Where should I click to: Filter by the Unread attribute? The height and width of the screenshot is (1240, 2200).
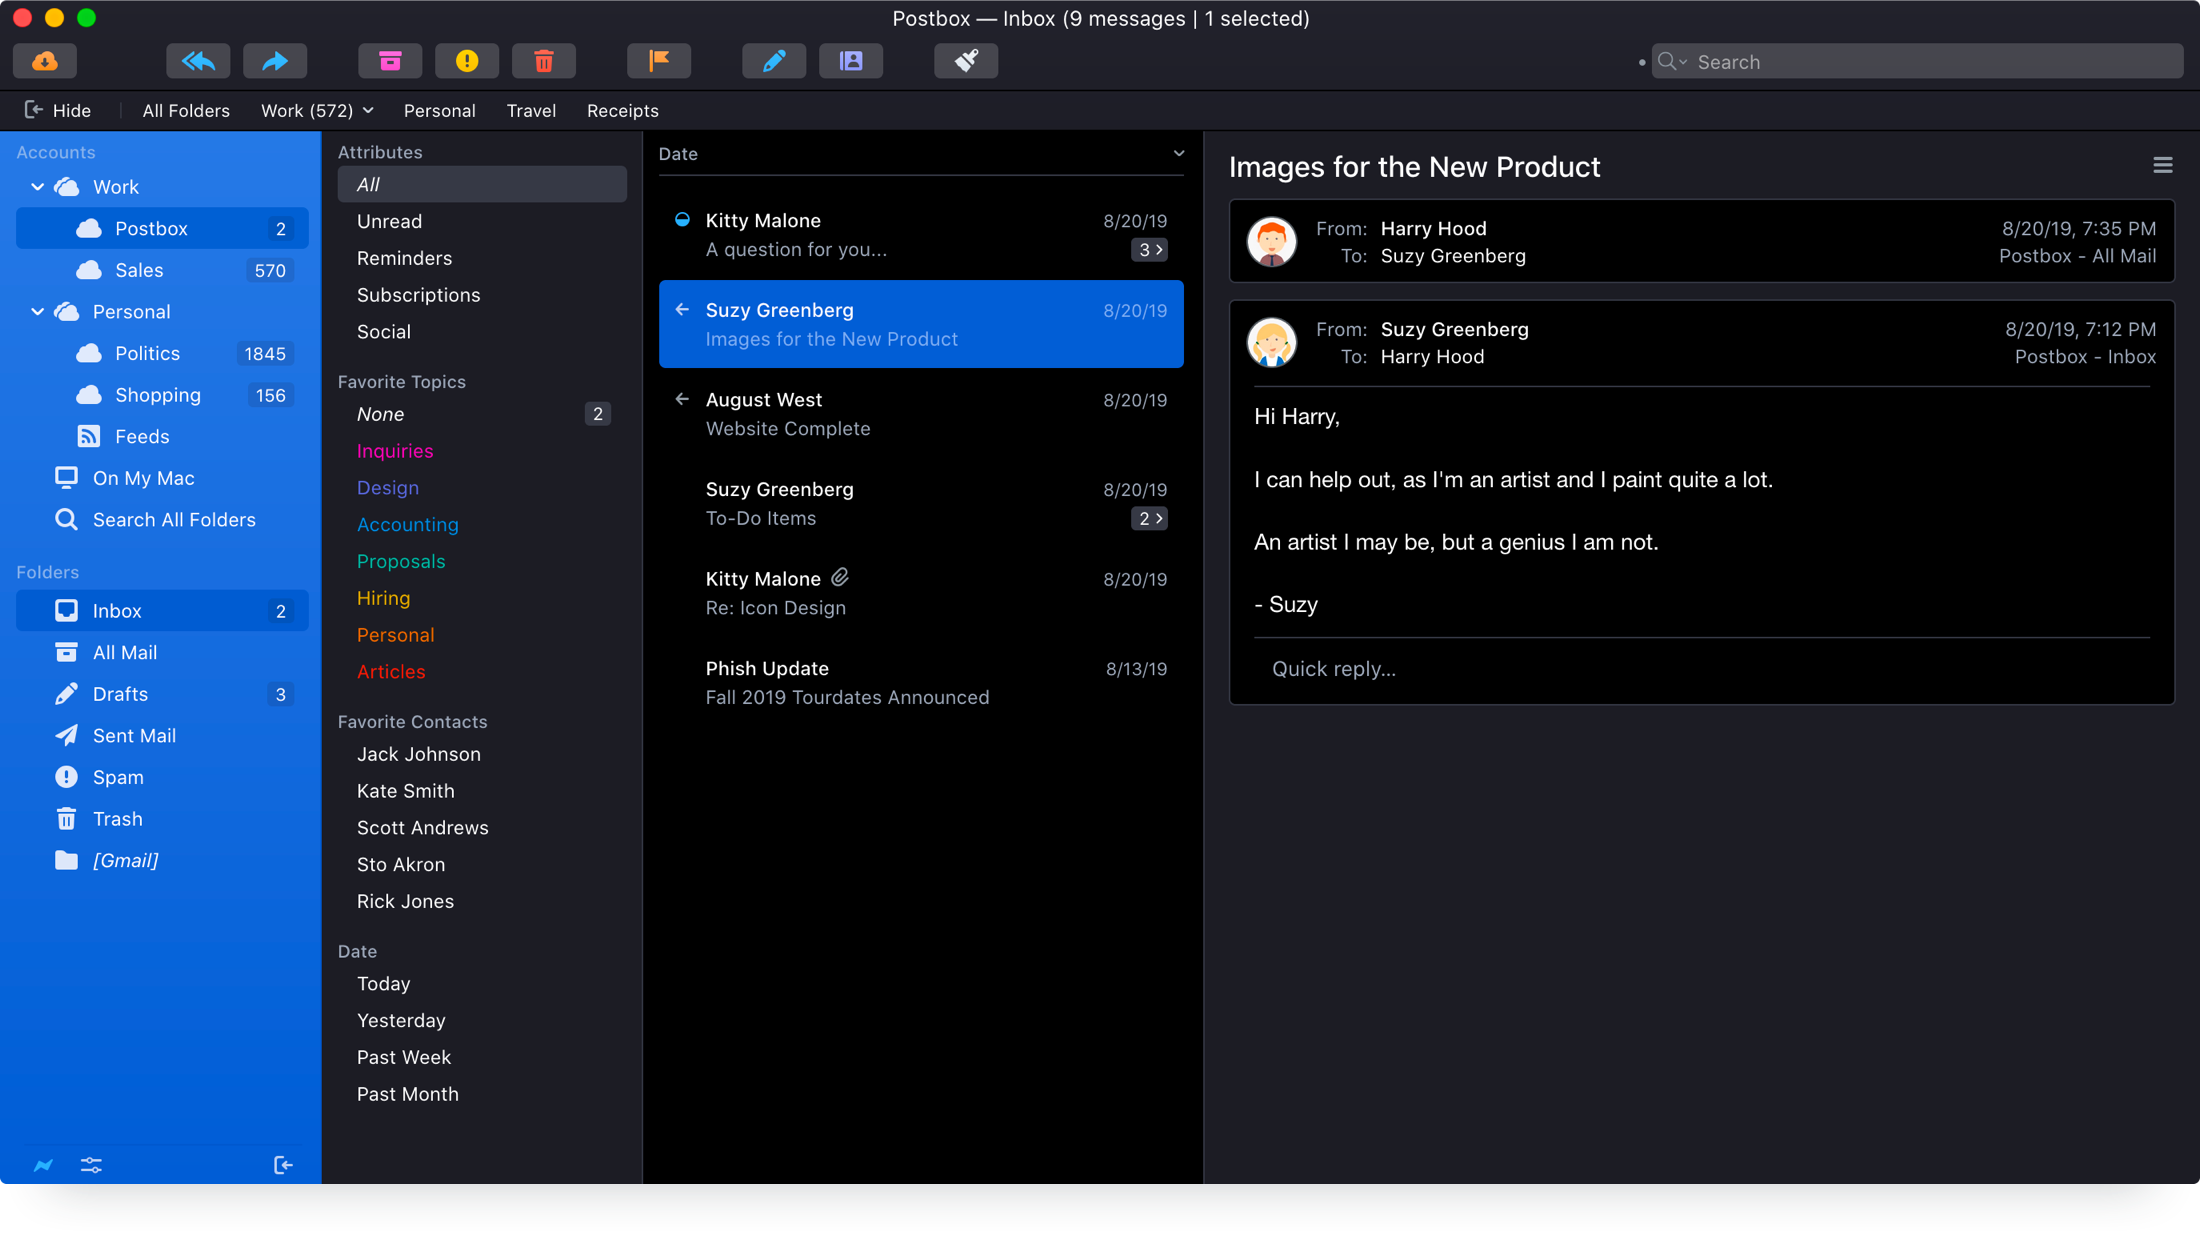(x=389, y=221)
